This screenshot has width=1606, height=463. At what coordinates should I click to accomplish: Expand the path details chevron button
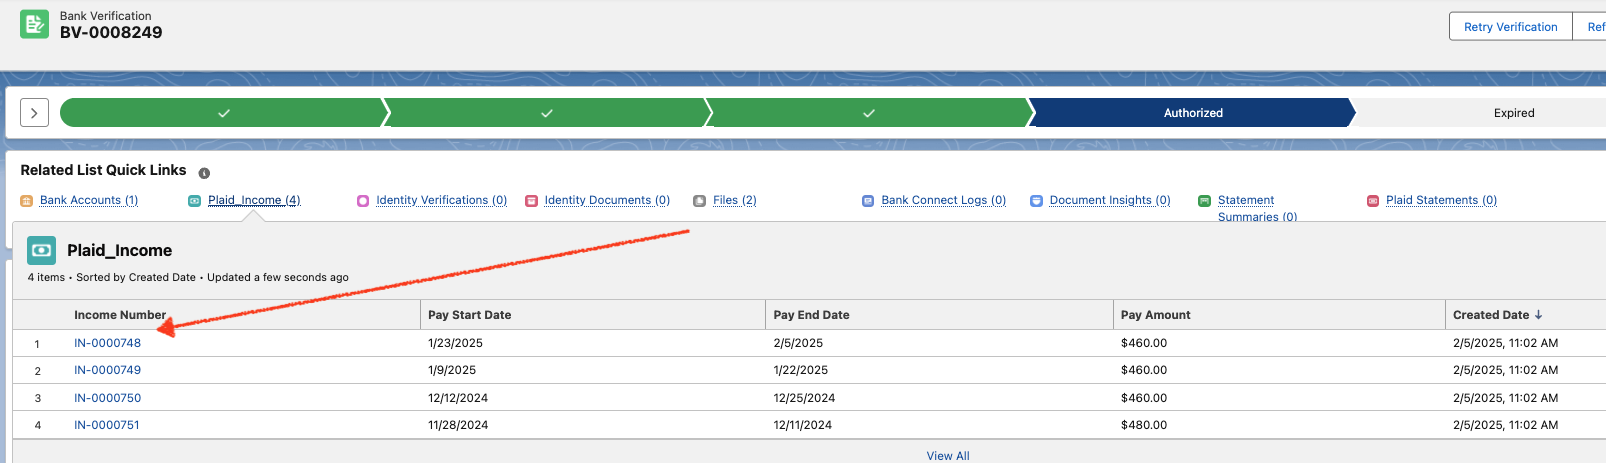tap(34, 113)
